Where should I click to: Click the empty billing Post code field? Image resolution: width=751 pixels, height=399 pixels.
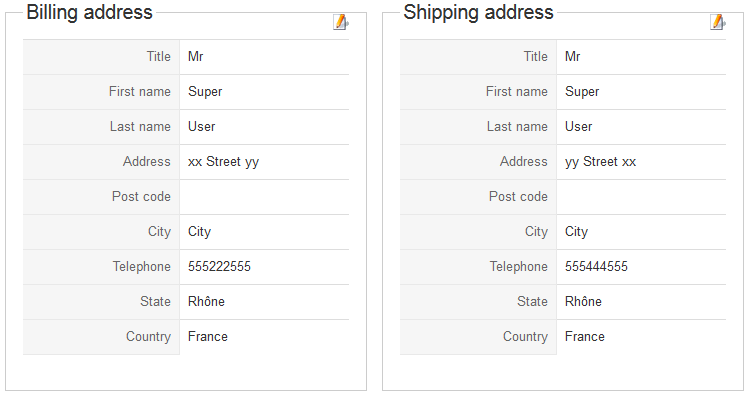point(264,197)
